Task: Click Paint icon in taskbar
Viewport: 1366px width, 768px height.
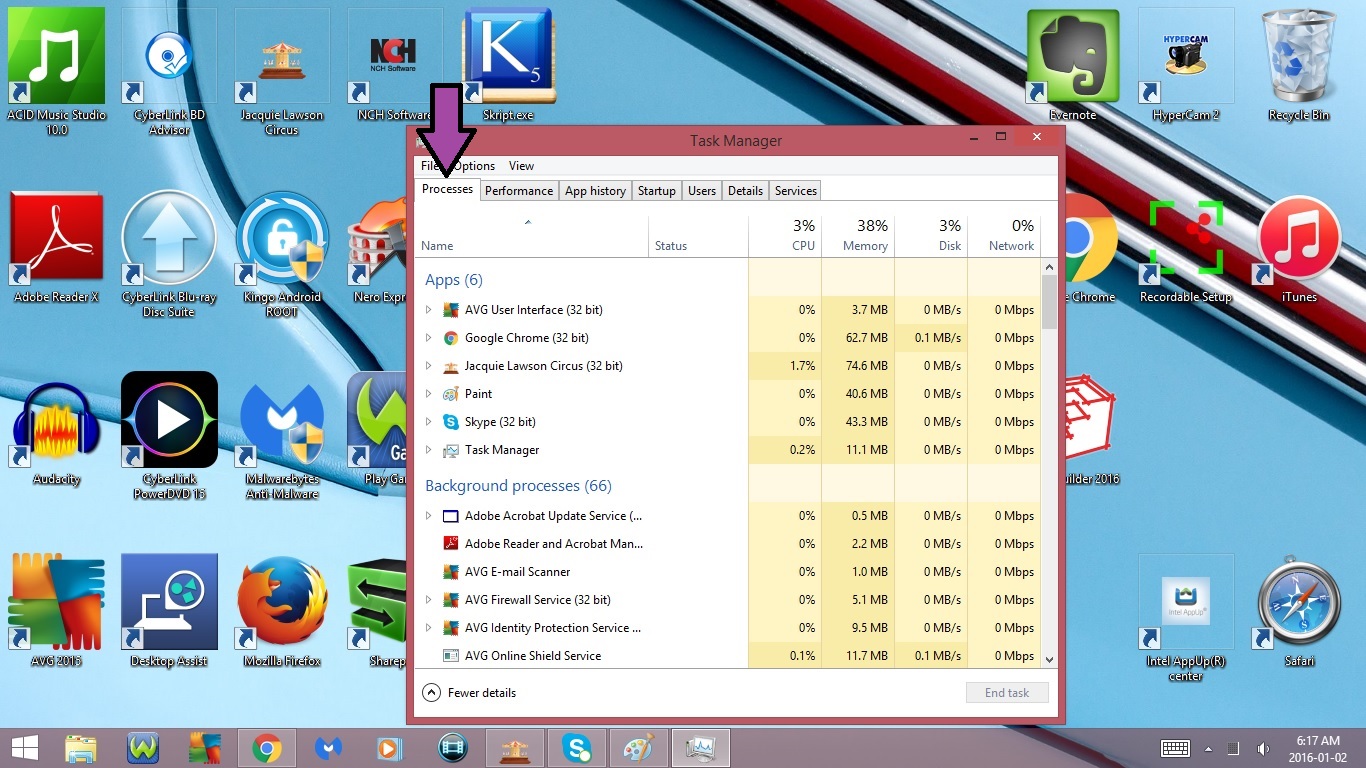Action: pos(638,748)
